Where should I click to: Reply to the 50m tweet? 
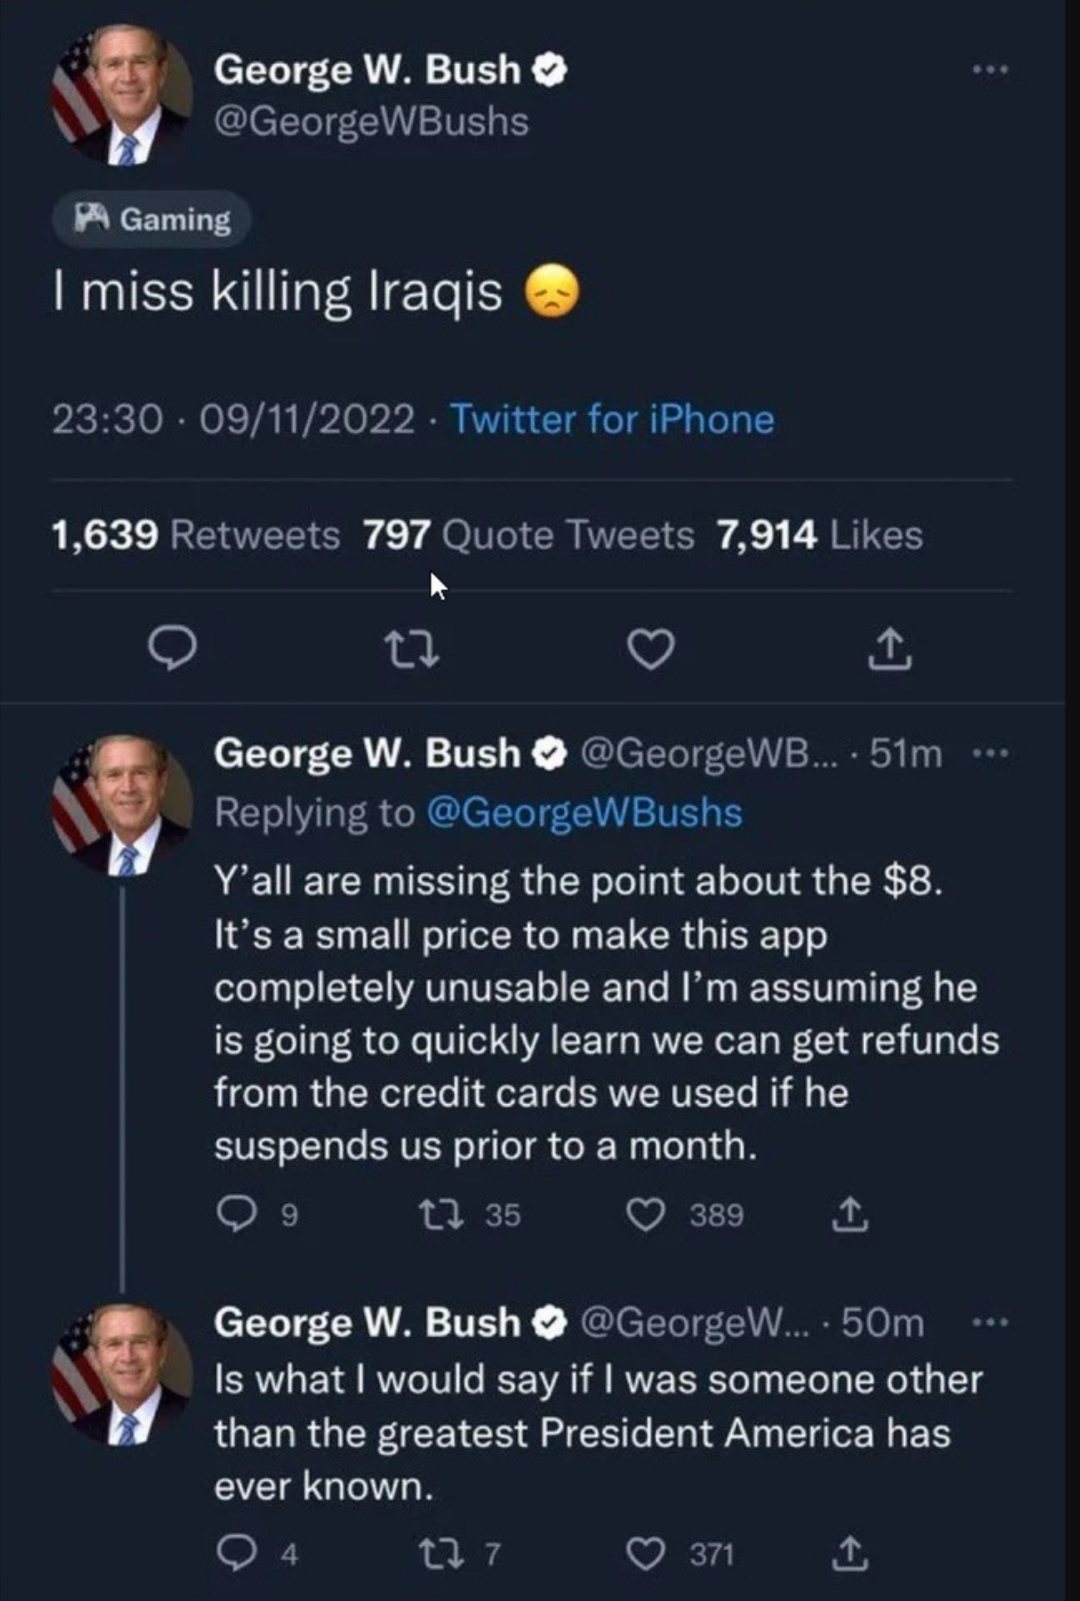point(237,1554)
